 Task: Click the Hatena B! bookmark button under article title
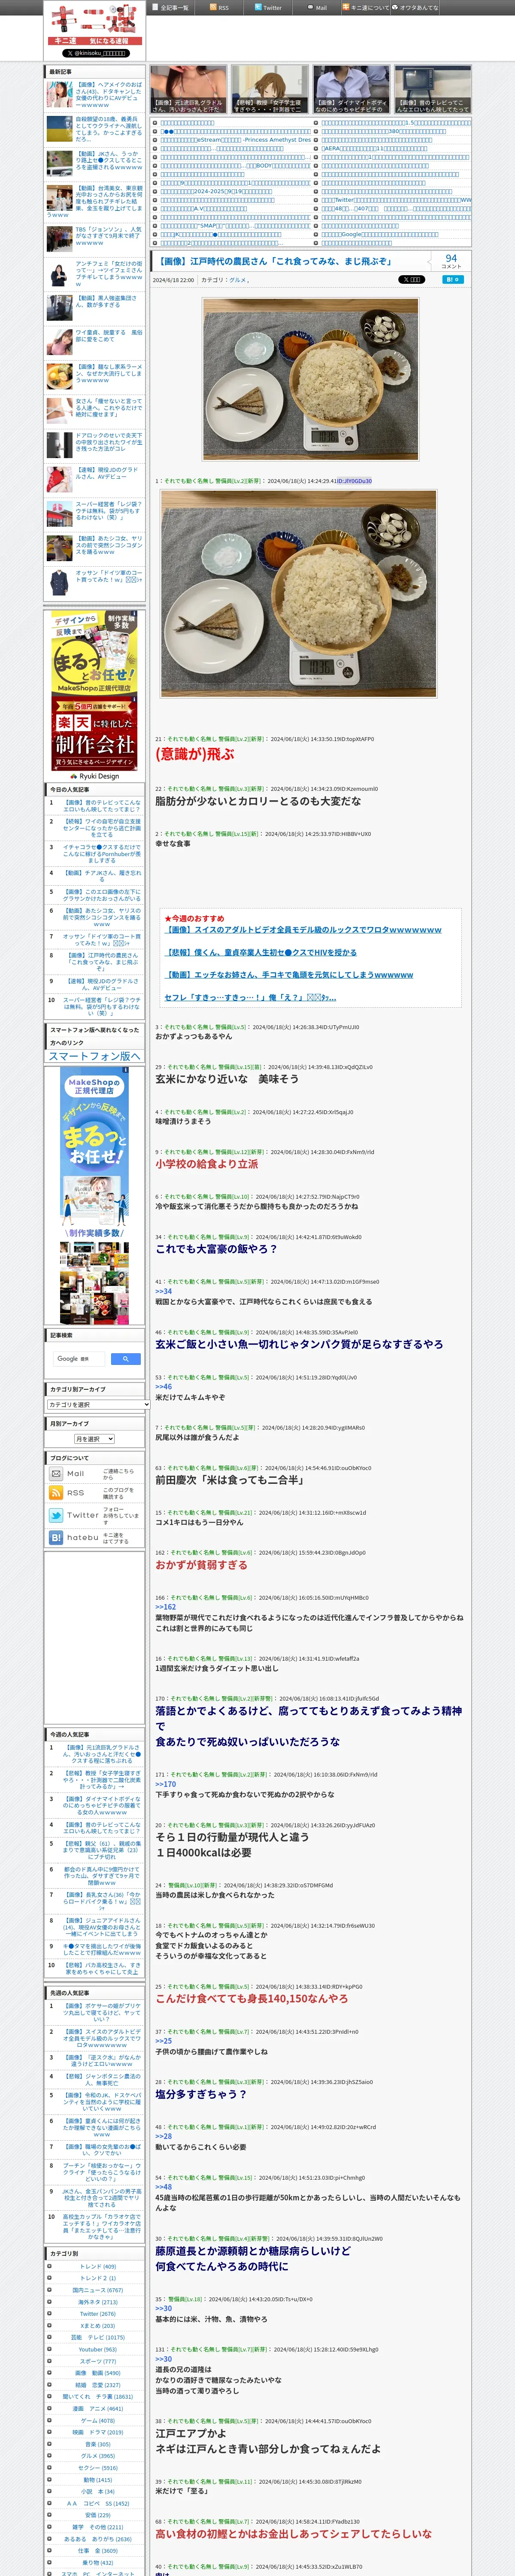coord(453,280)
